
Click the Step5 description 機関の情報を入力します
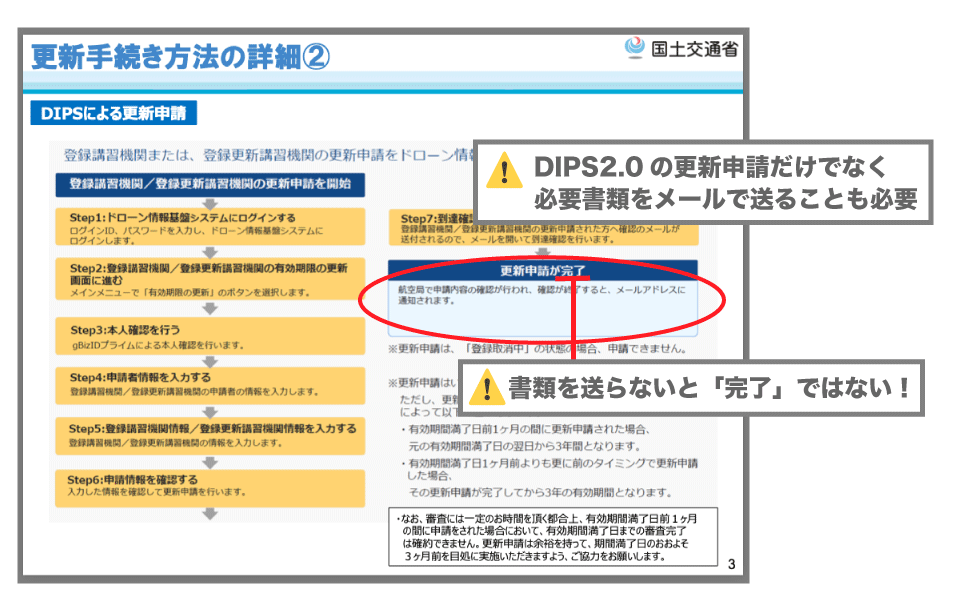[x=175, y=443]
